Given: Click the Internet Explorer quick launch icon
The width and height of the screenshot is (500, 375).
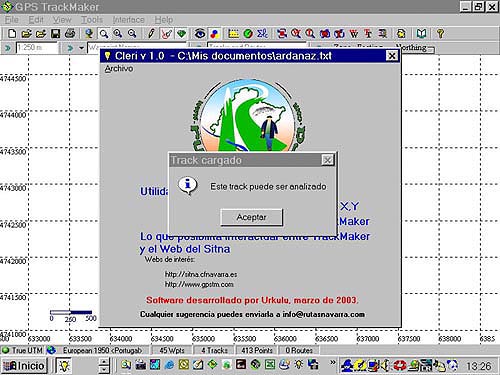Looking at the screenshot, I should coord(169,365).
